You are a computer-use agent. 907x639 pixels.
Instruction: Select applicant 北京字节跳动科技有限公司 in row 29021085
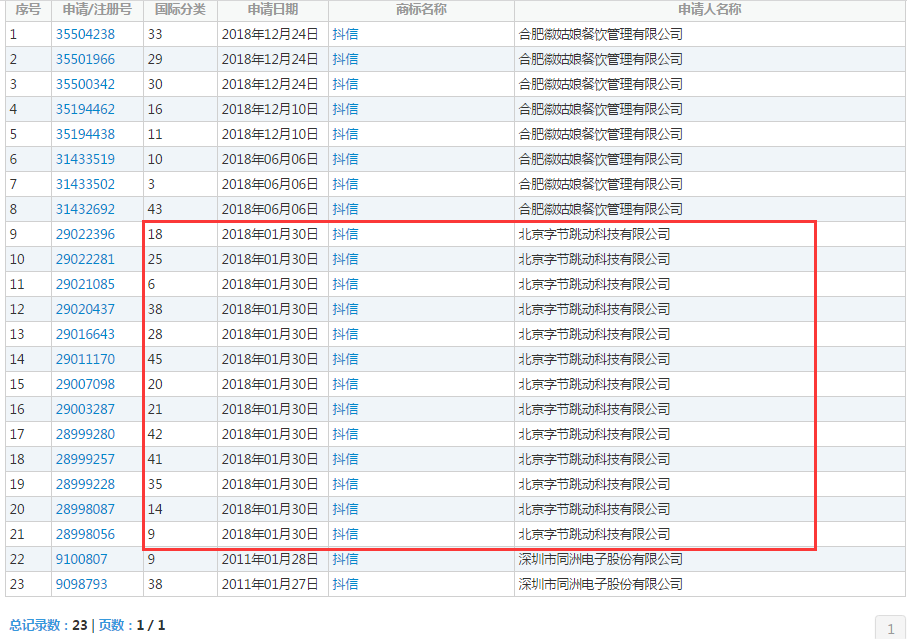tap(594, 284)
